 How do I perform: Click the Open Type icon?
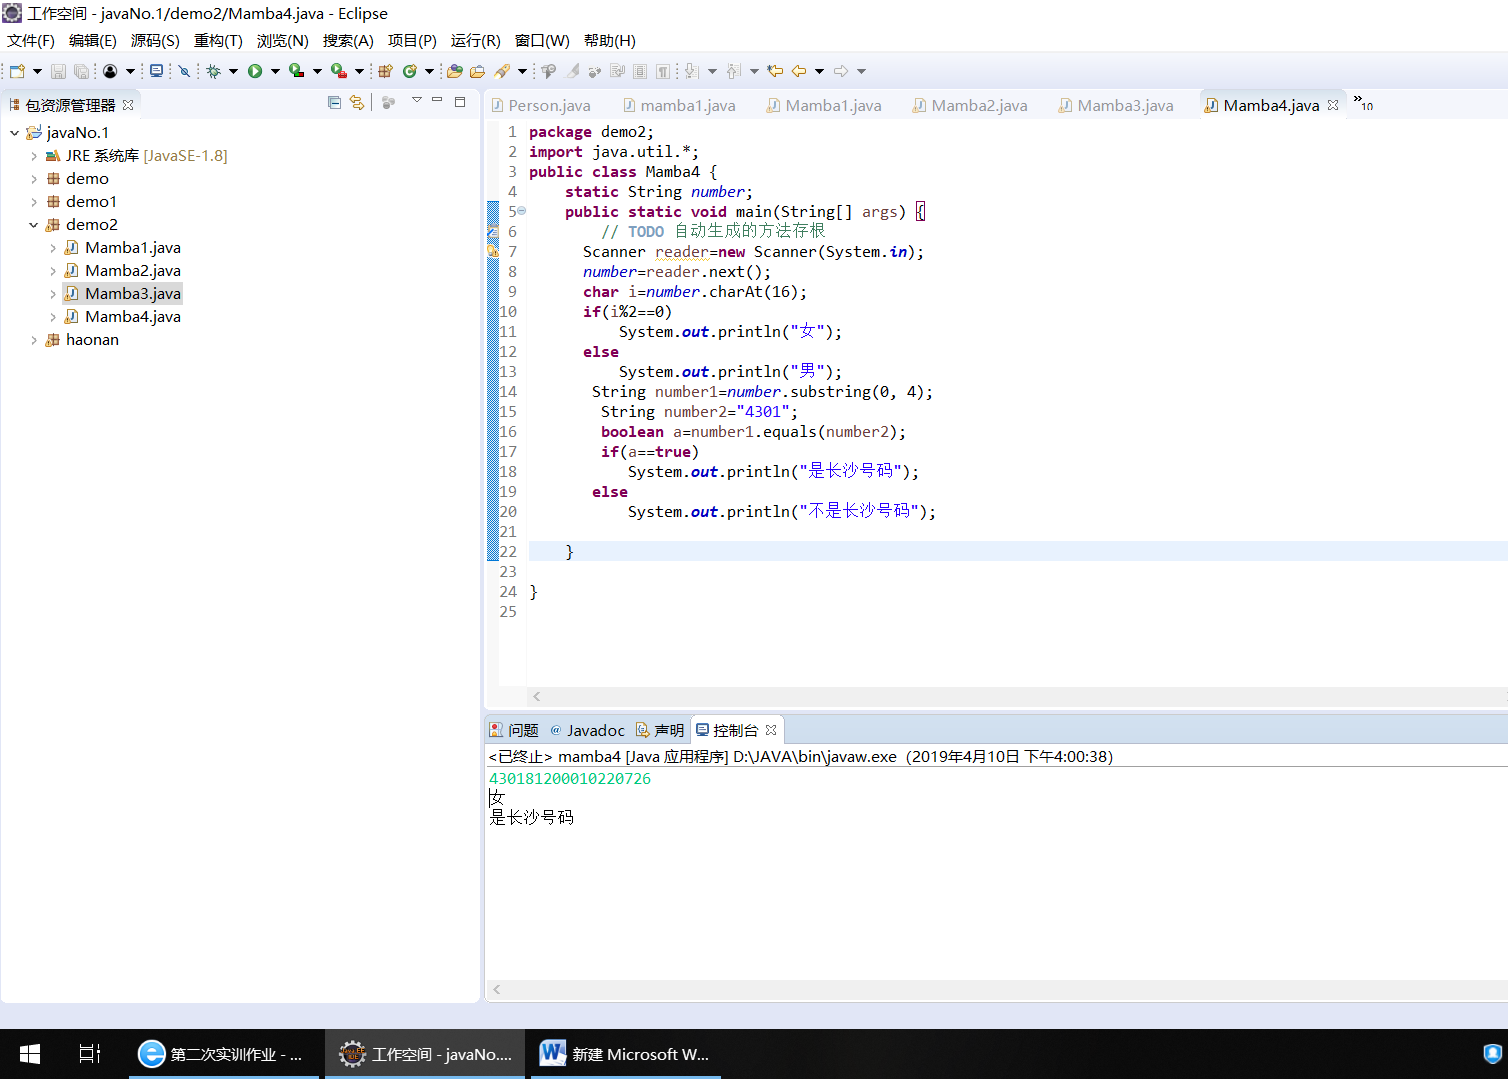click(x=455, y=71)
